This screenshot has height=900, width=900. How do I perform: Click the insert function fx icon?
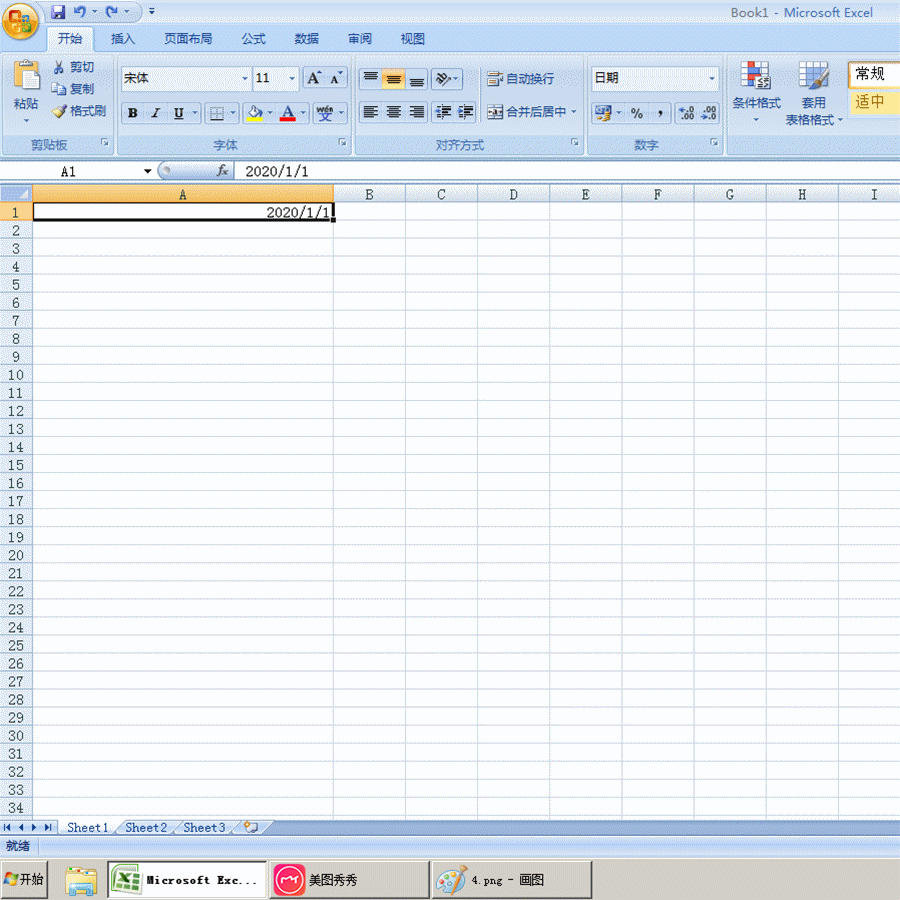(223, 171)
